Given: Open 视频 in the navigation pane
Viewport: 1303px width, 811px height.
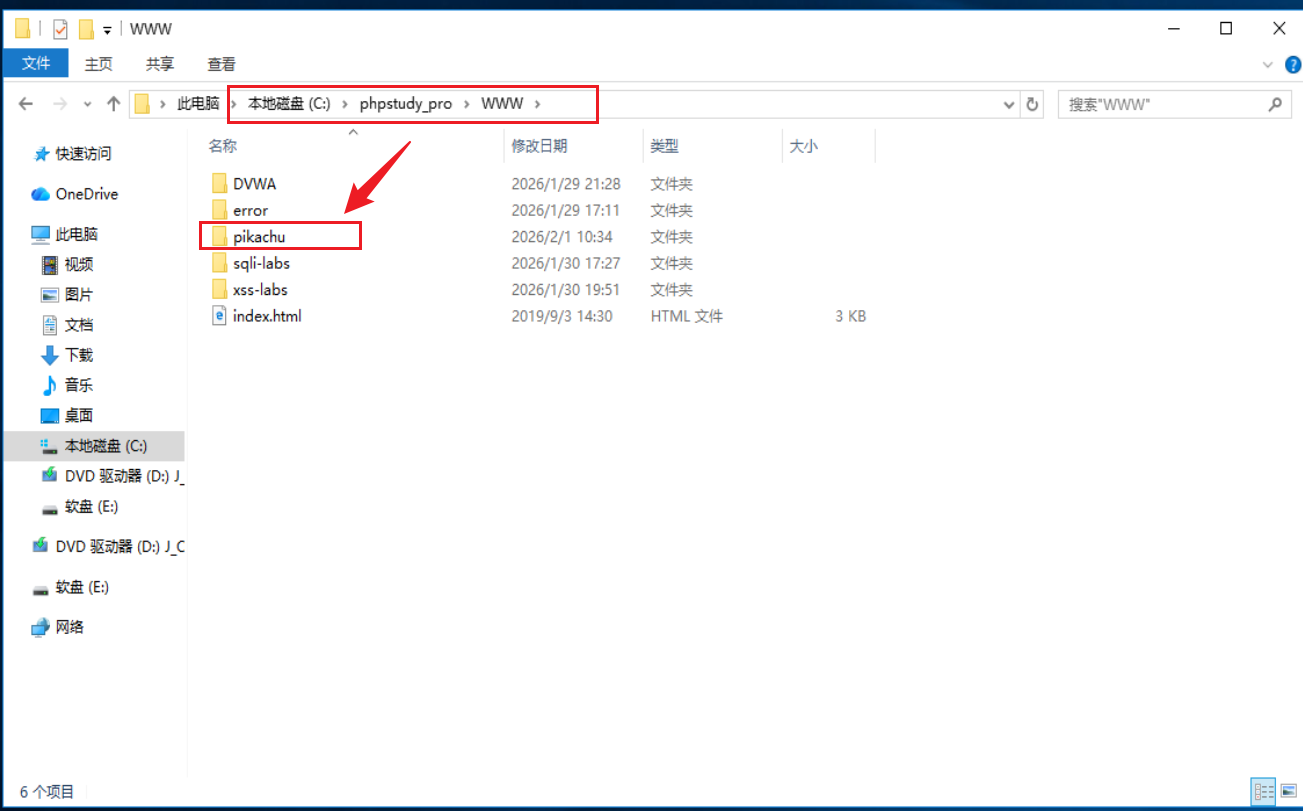Looking at the screenshot, I should [79, 265].
